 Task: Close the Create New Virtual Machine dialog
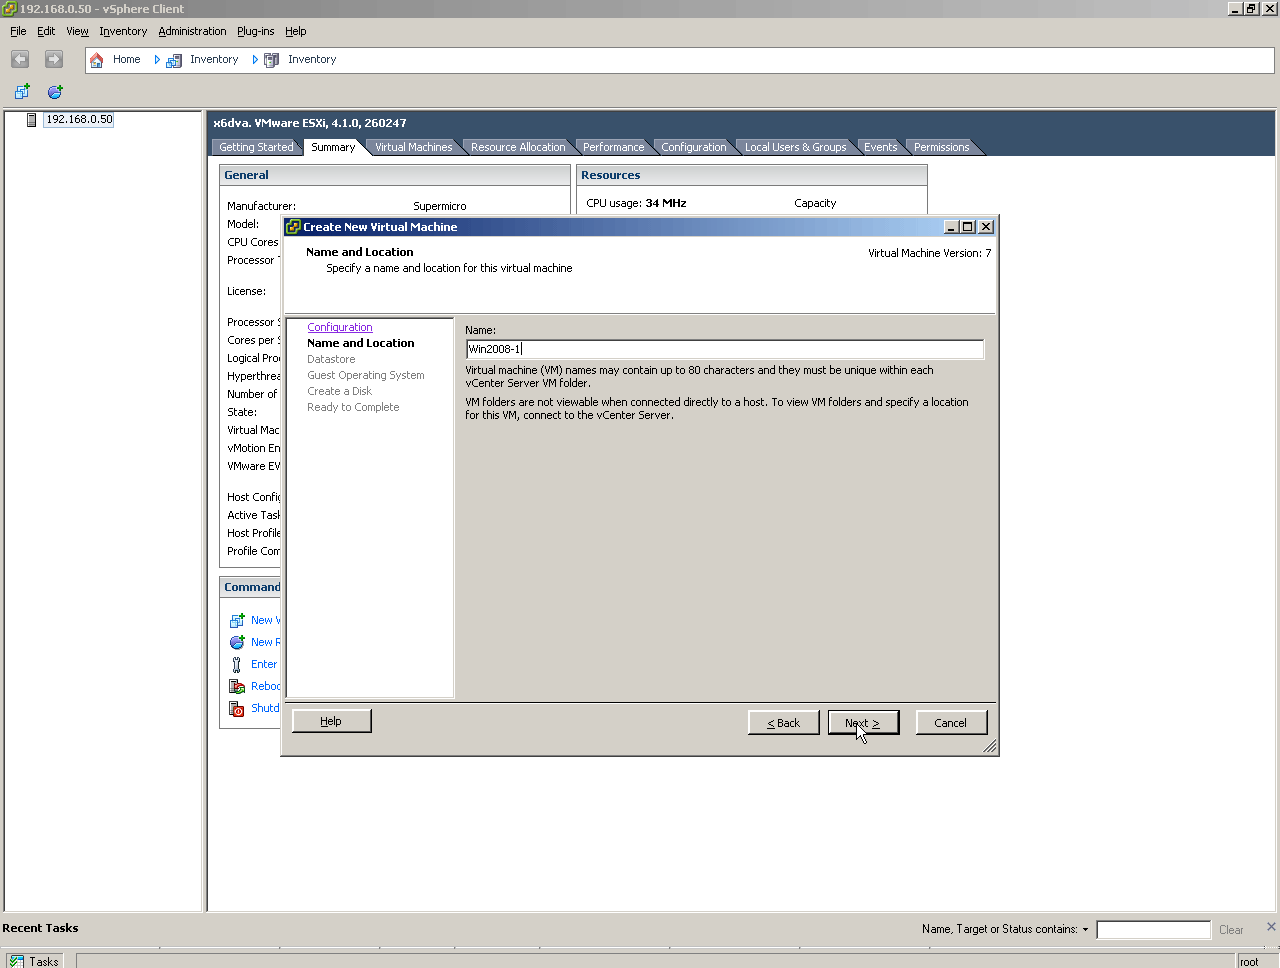986,227
